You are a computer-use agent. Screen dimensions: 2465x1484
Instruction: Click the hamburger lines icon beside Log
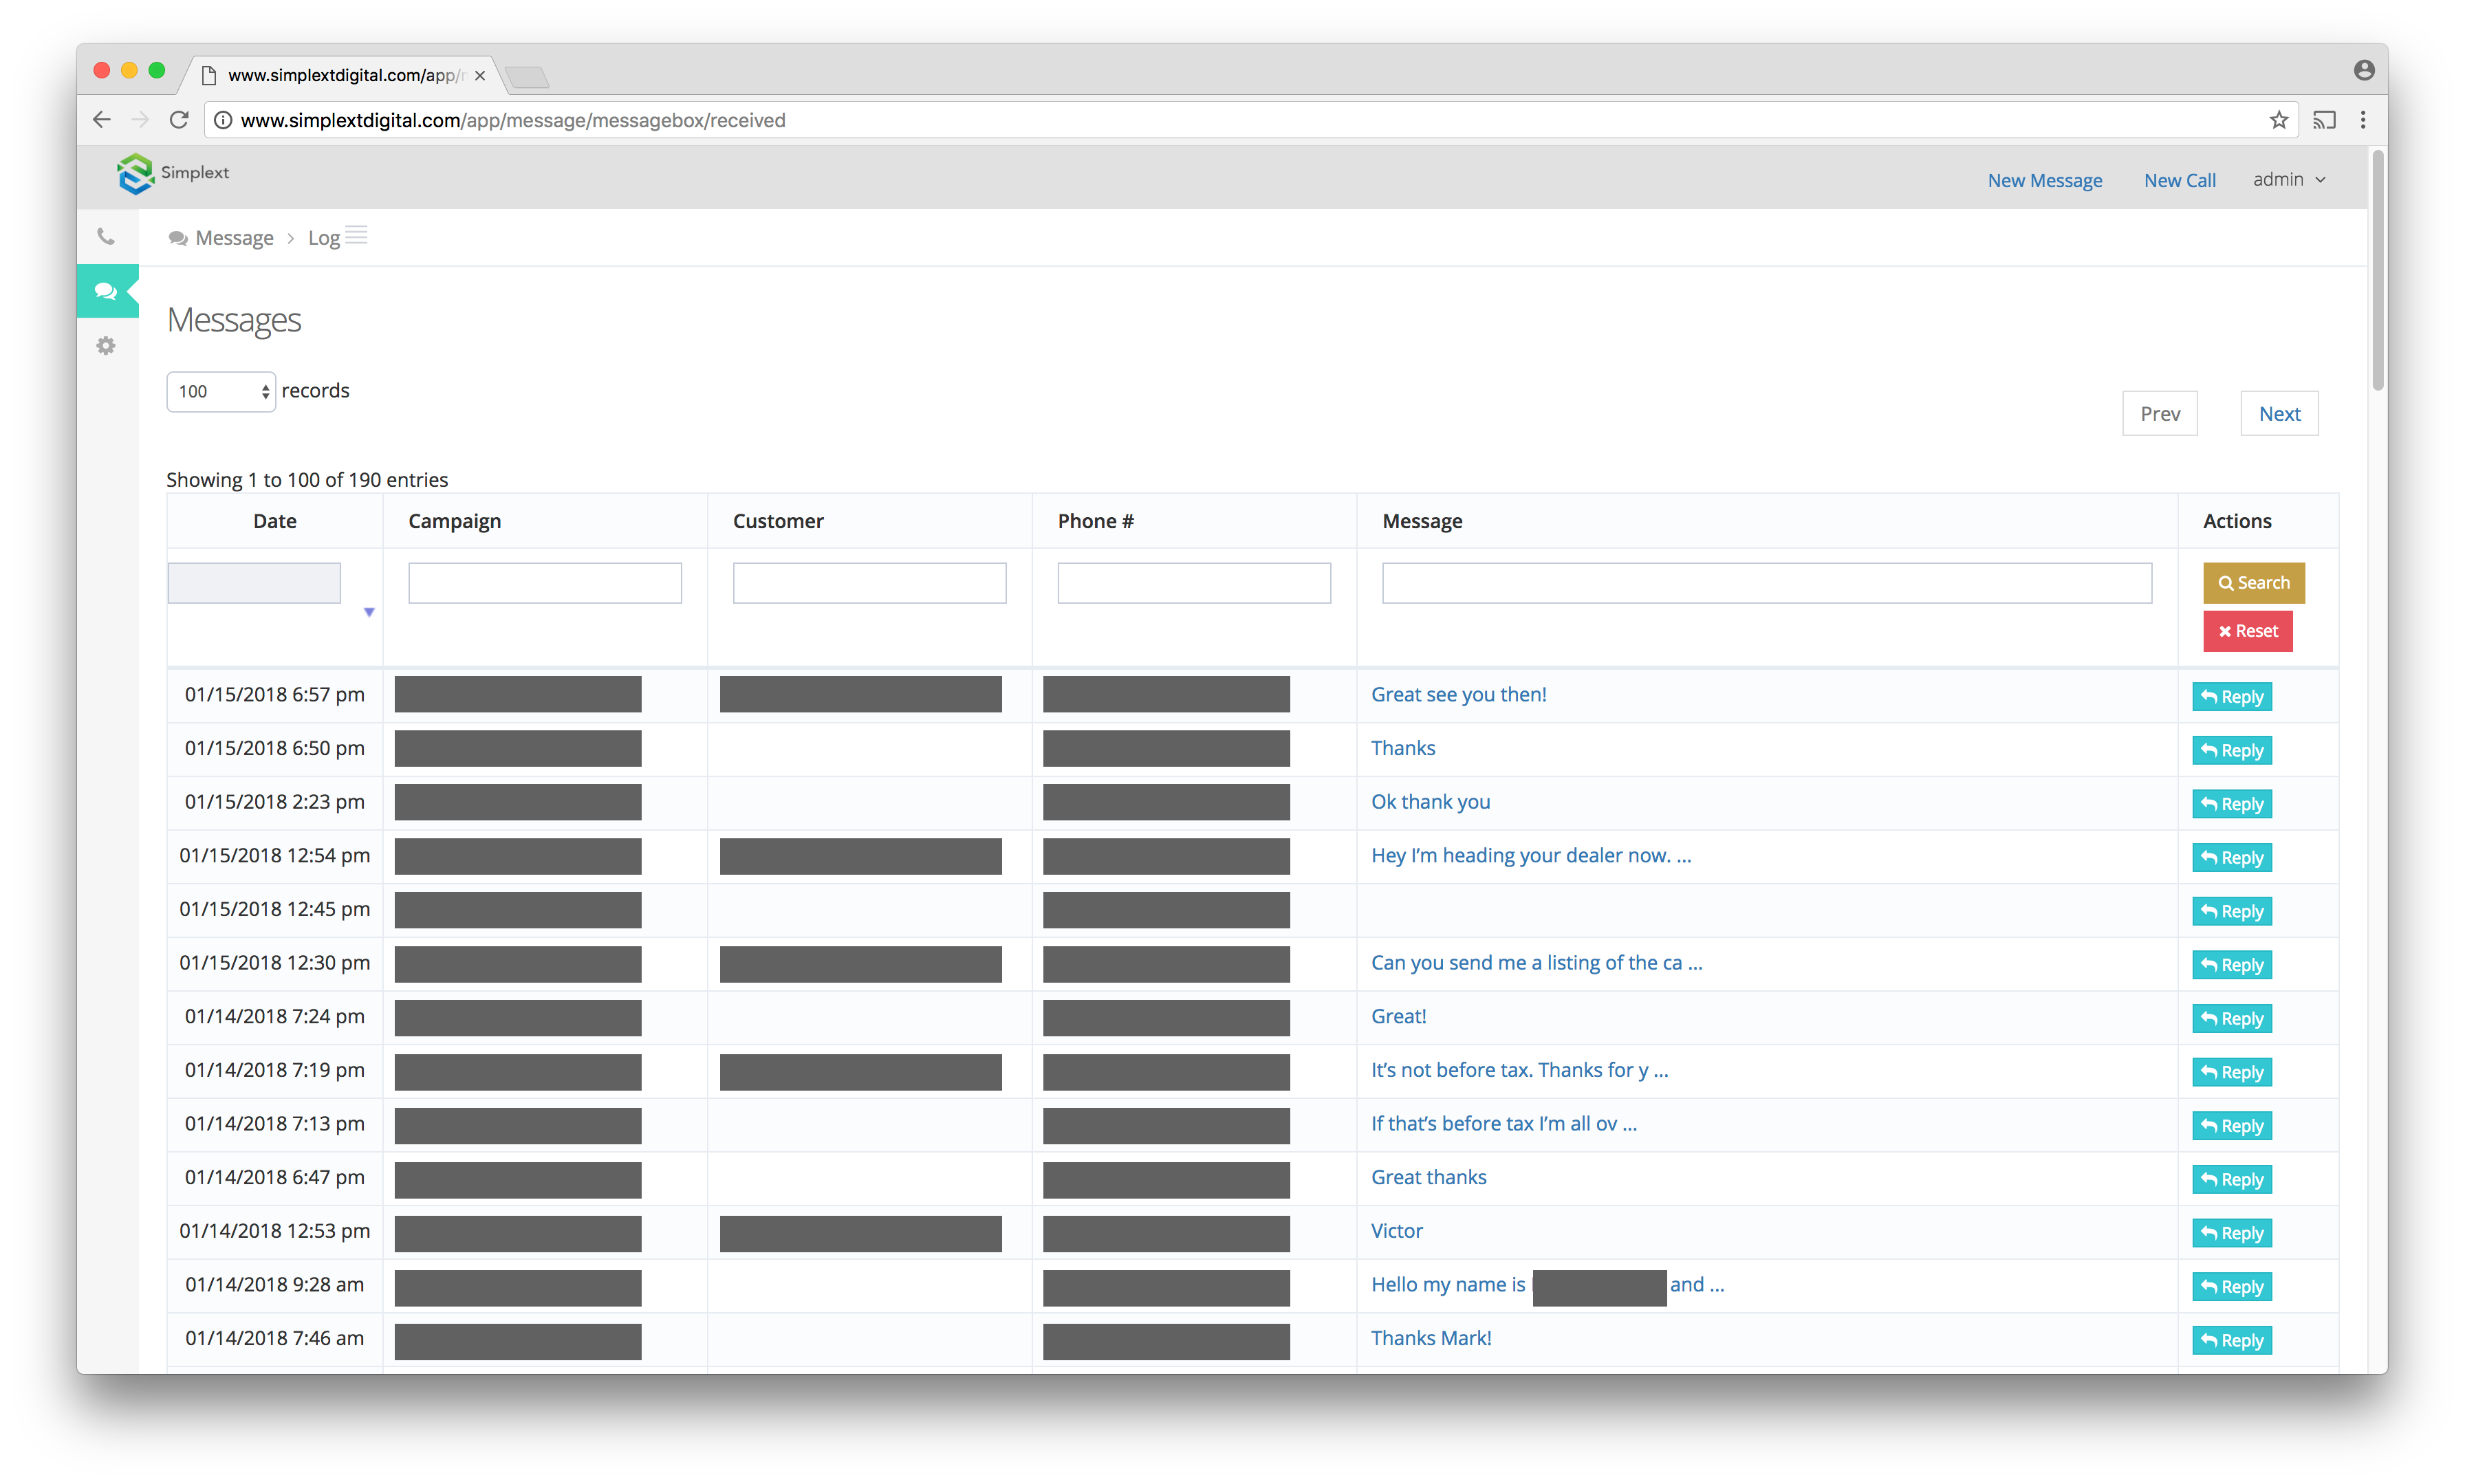tap(357, 235)
